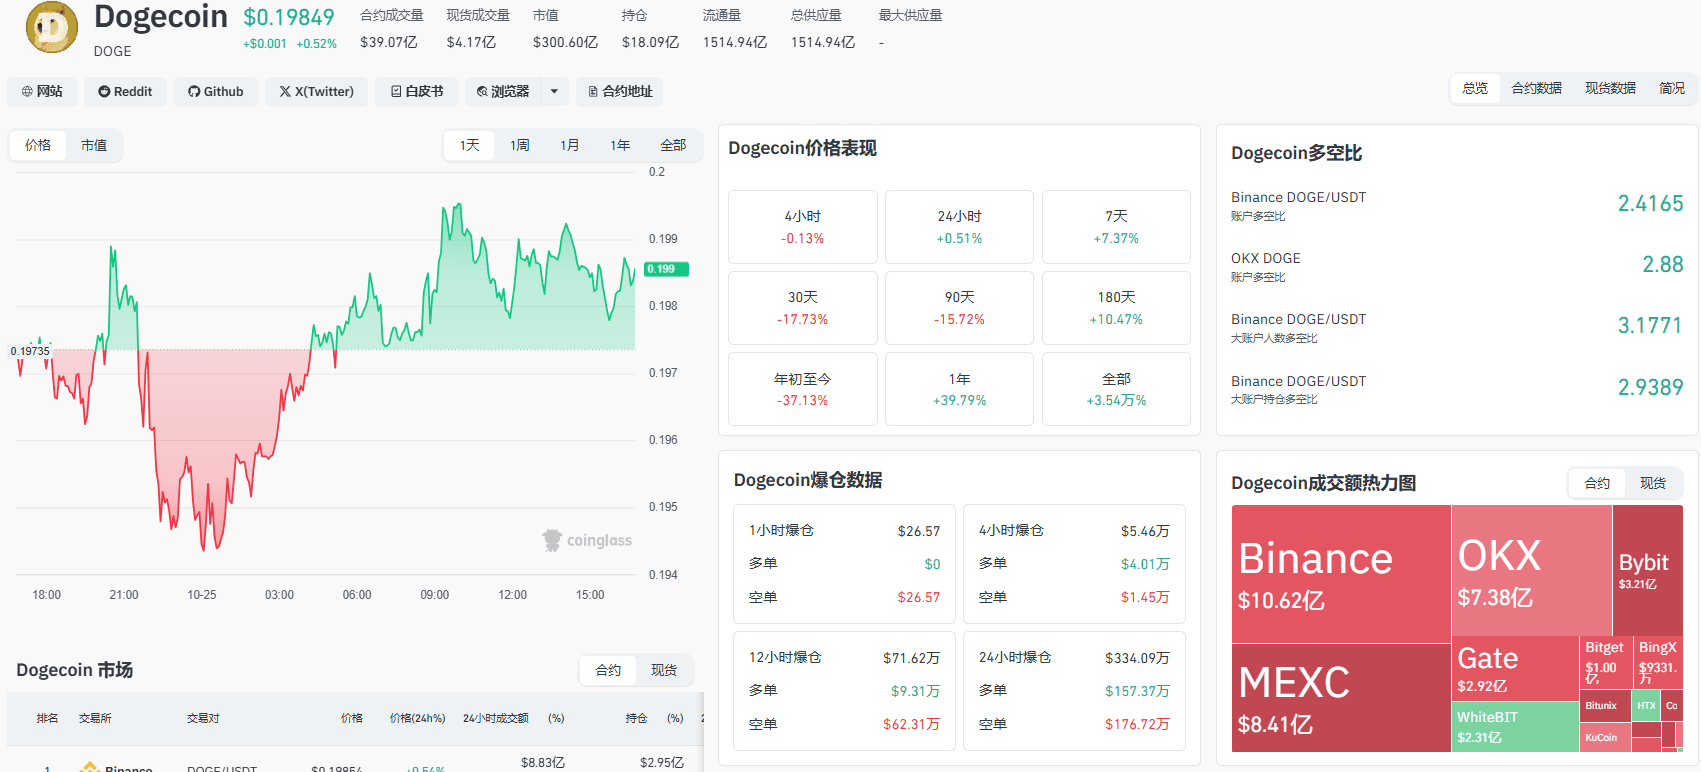Open the 白皮书 whitepaper button
This screenshot has width=1701, height=772.
point(416,91)
